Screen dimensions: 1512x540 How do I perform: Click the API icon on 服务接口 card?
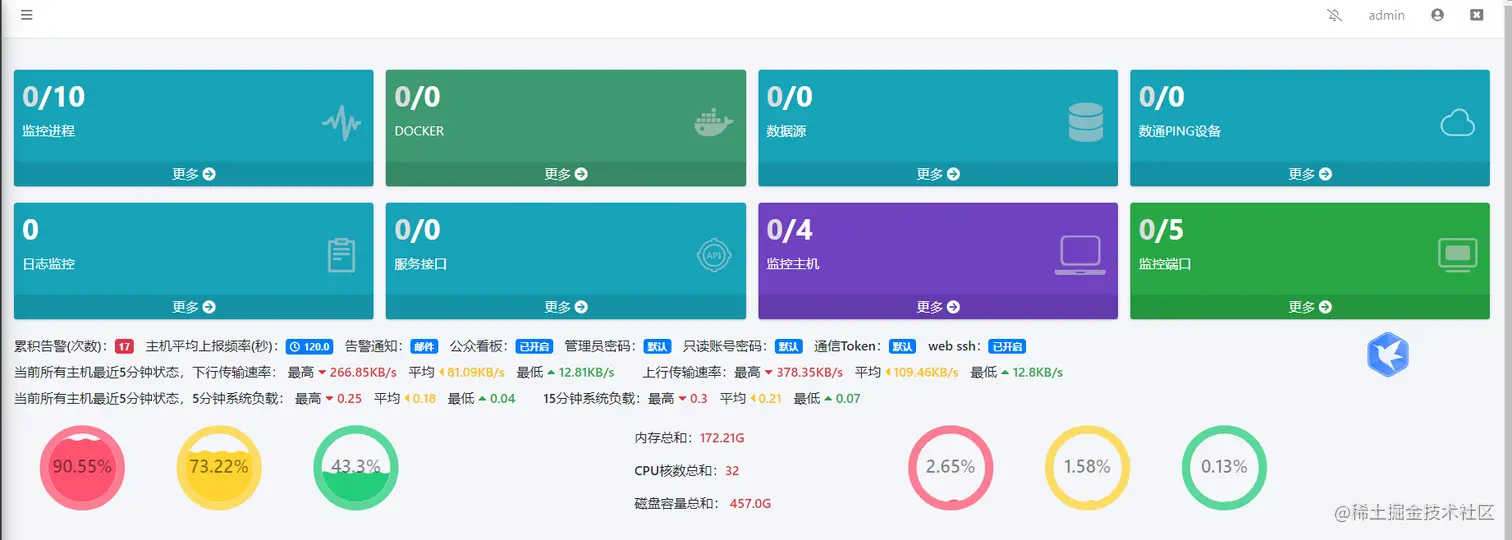click(x=713, y=255)
